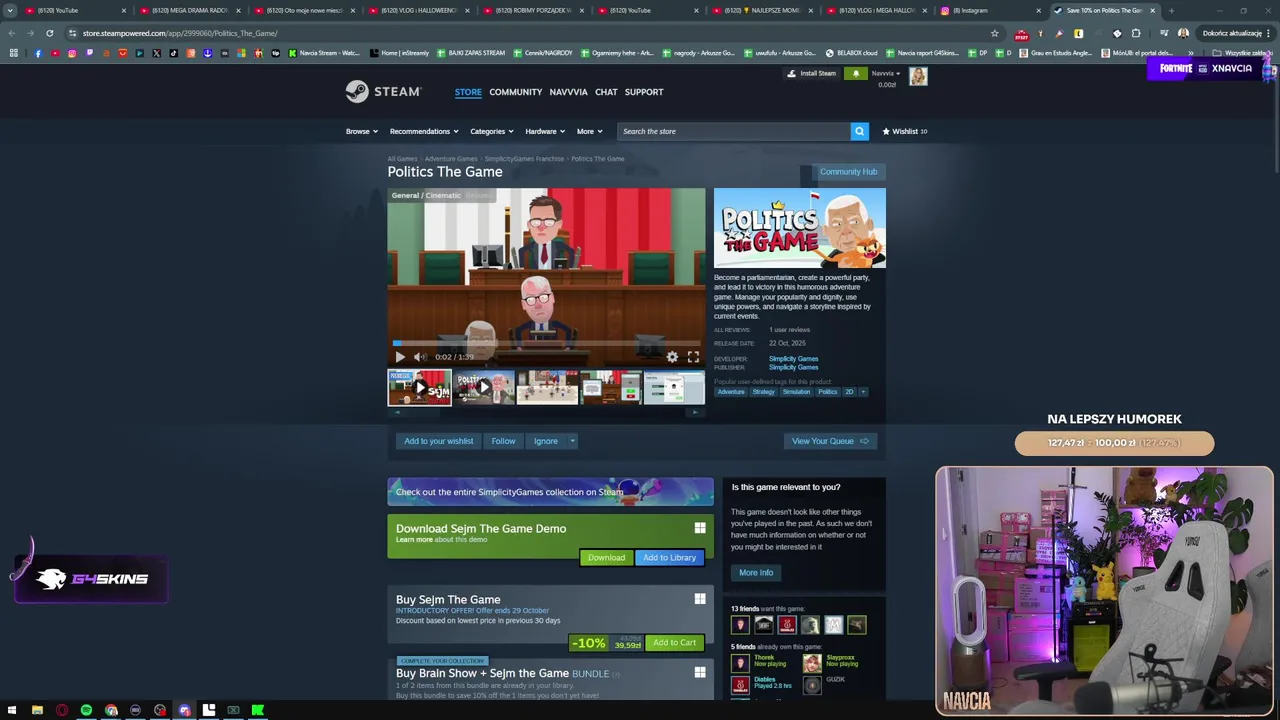This screenshot has width=1280, height=720.
Task: Reload the page in the browser
Action: 49,33
